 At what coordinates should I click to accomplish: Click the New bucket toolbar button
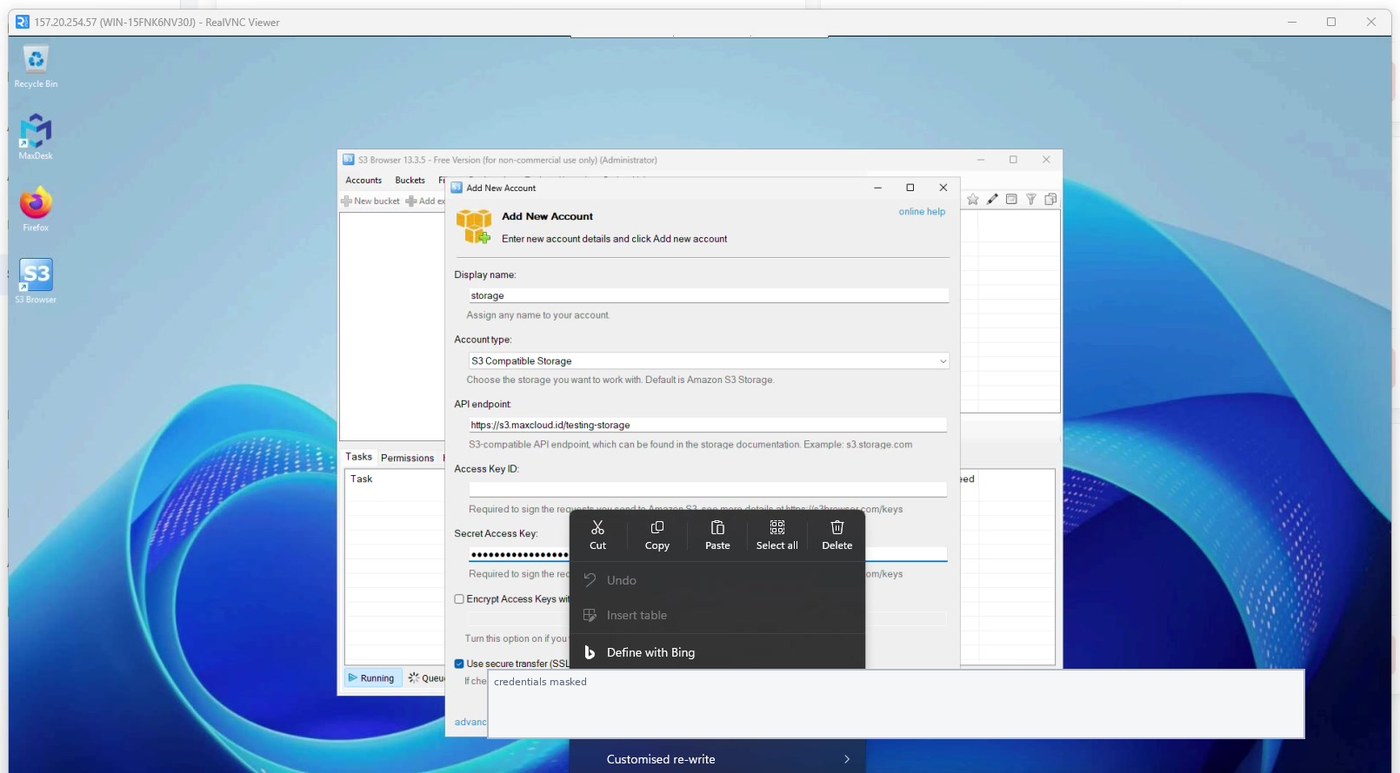pyautogui.click(x=370, y=201)
